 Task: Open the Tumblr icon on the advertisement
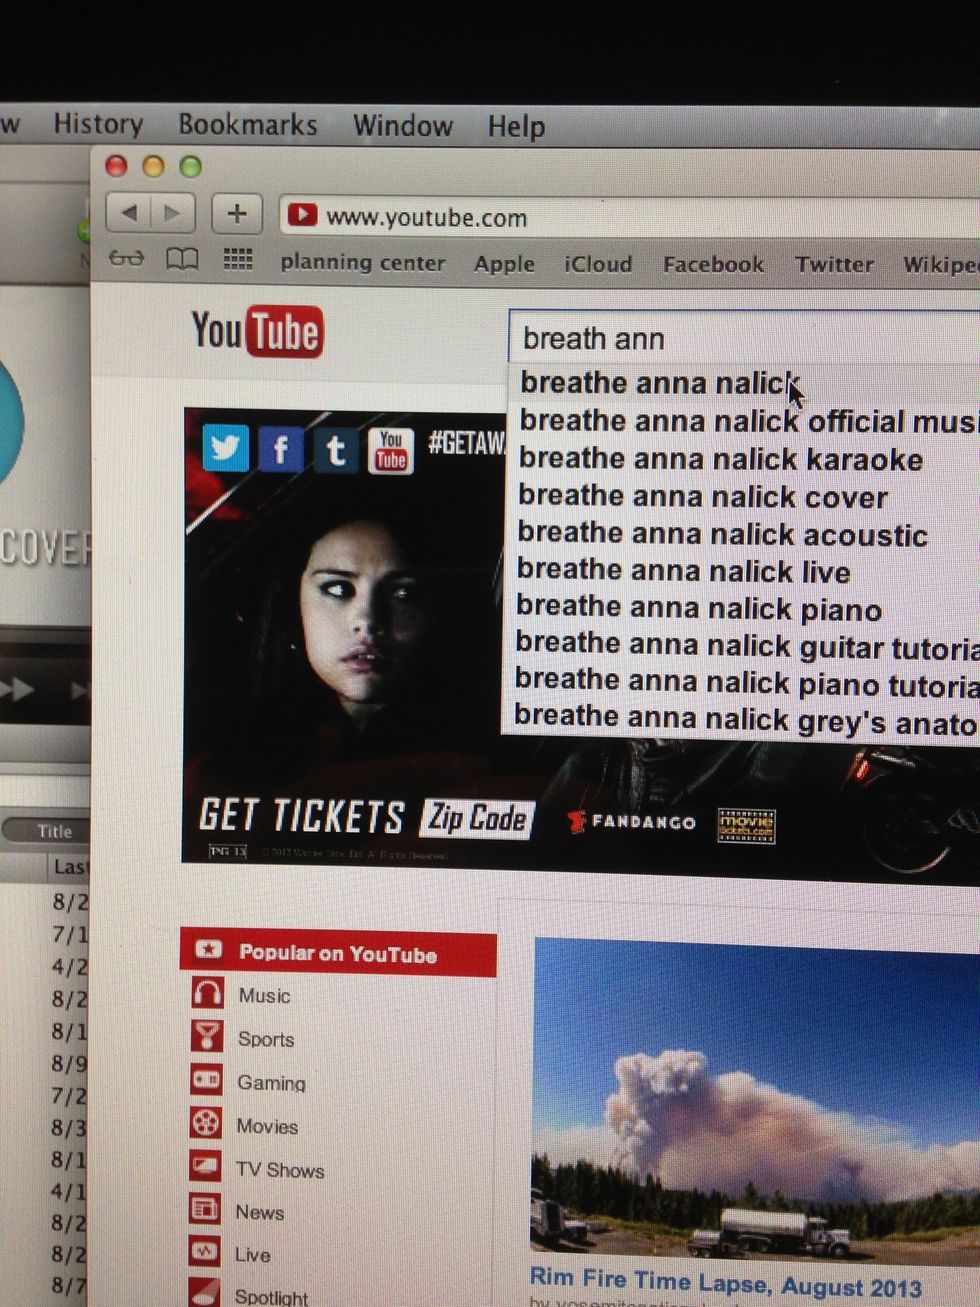click(335, 451)
